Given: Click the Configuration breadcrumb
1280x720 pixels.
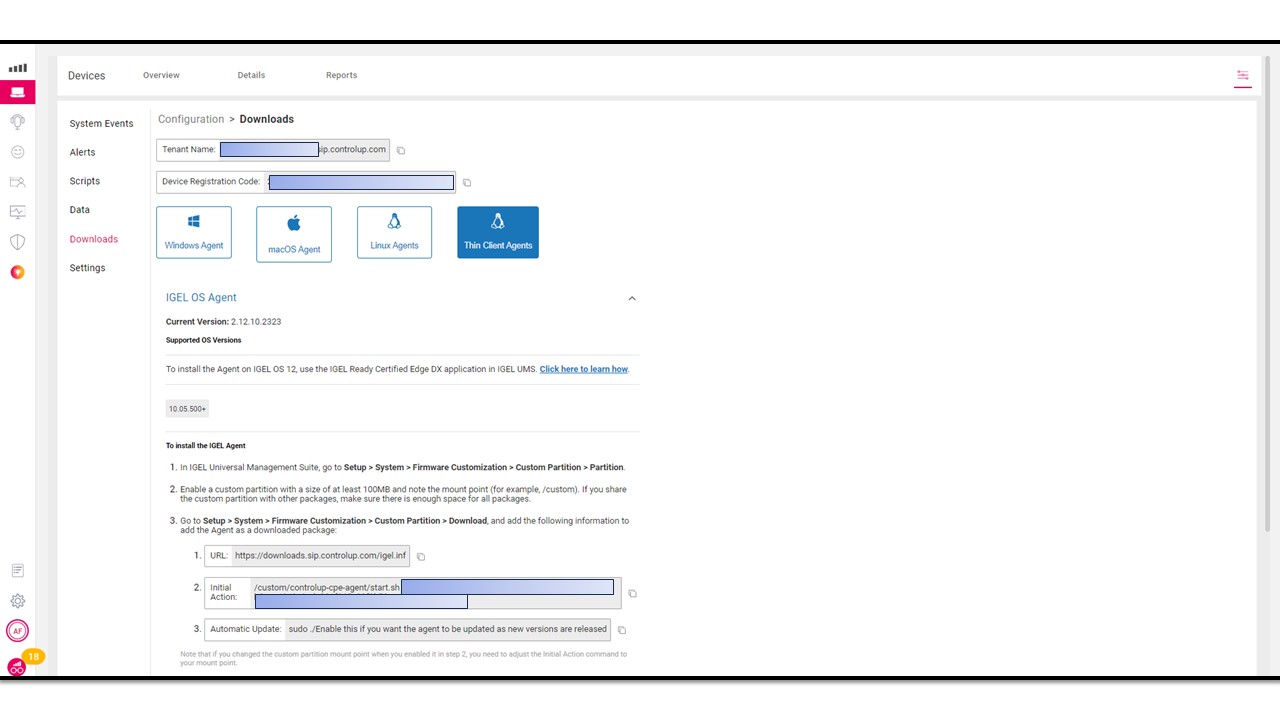Looking at the screenshot, I should [x=191, y=119].
